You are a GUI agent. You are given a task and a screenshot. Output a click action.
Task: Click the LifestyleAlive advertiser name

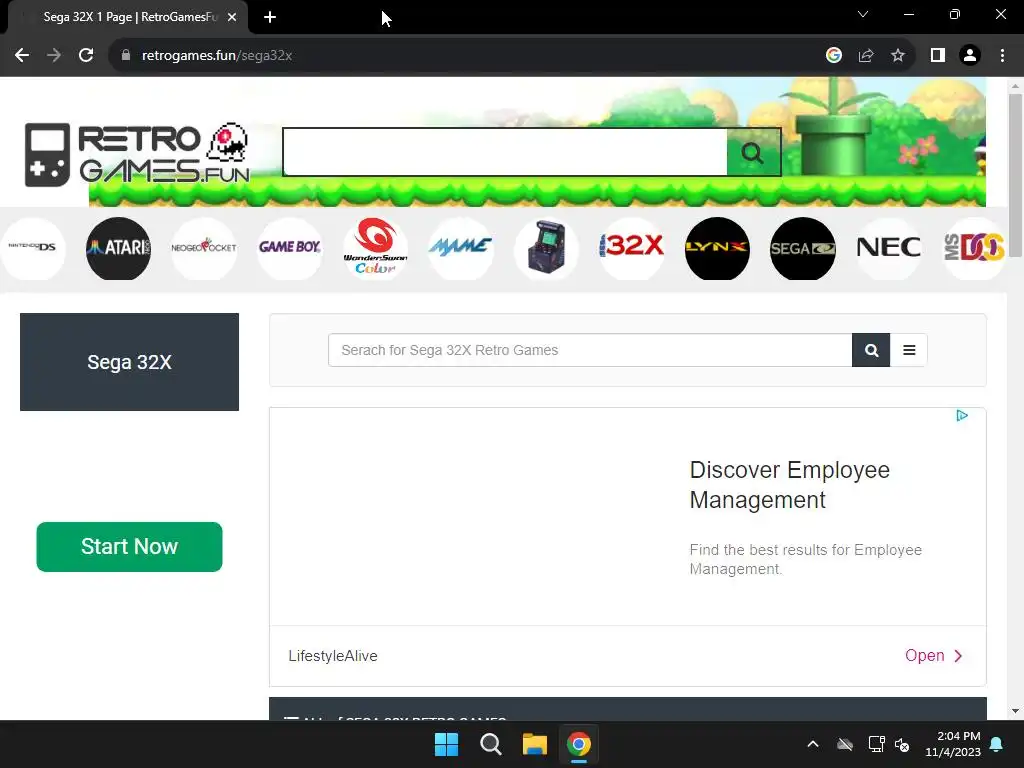point(333,656)
